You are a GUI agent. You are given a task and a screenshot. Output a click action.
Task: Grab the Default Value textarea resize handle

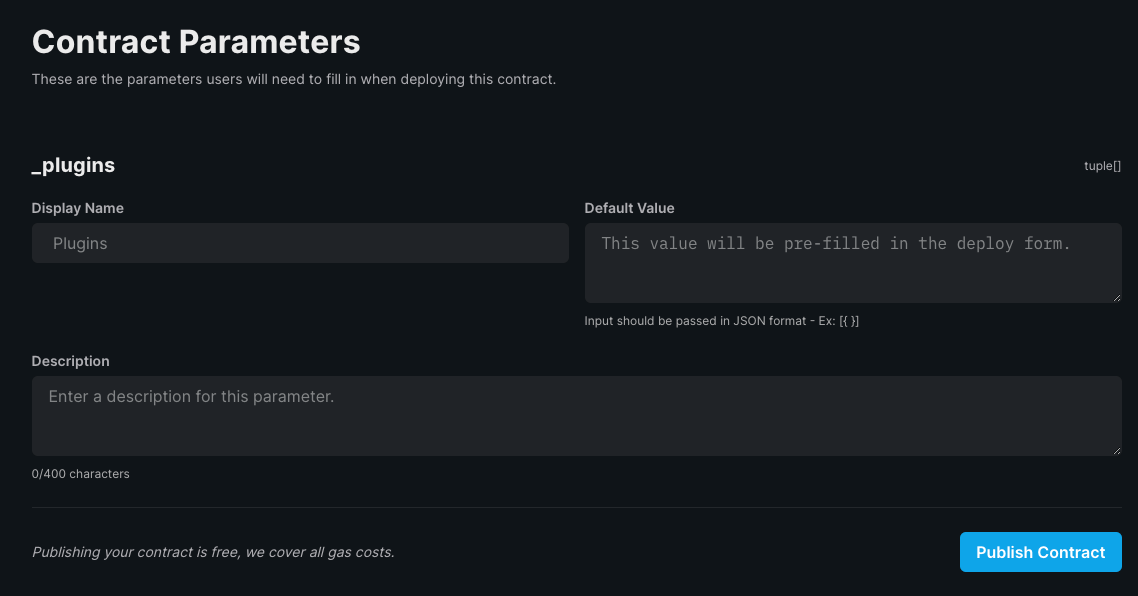coord(1117,298)
